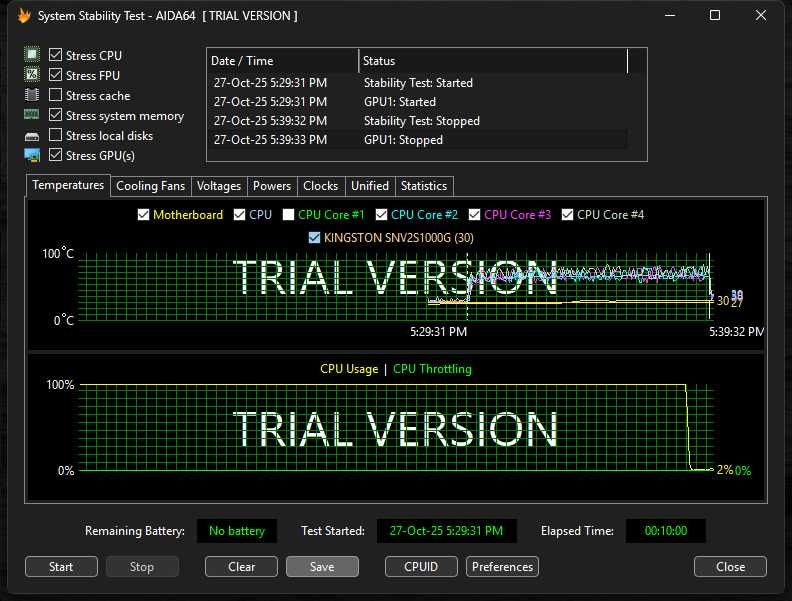
Task: Enable the Stress local disks checkbox
Action: 56,135
